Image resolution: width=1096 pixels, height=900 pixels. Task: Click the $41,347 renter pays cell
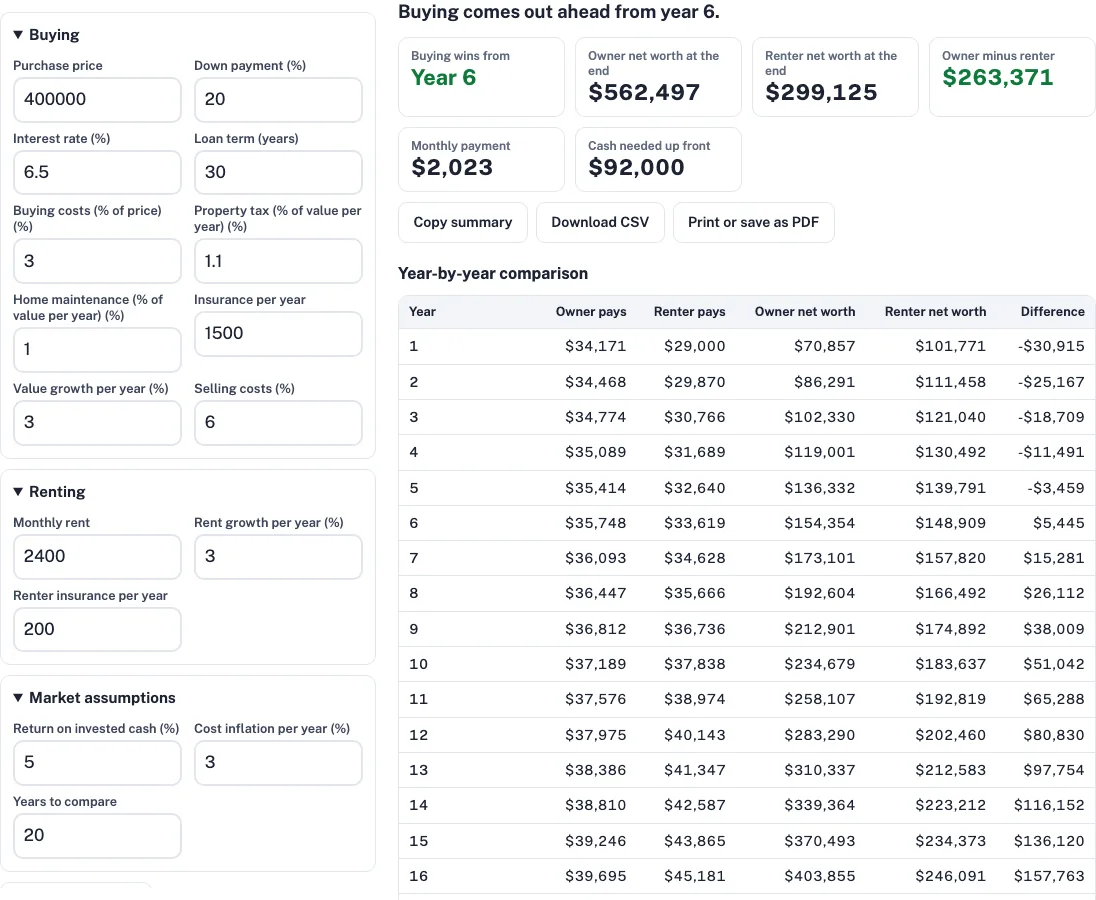[695, 770]
